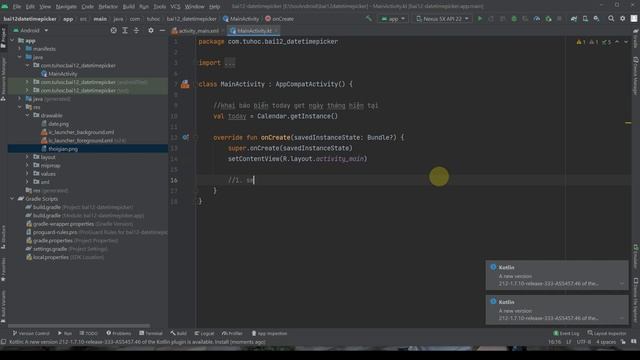
Task: Collapse the app module node
Action: 12,40
